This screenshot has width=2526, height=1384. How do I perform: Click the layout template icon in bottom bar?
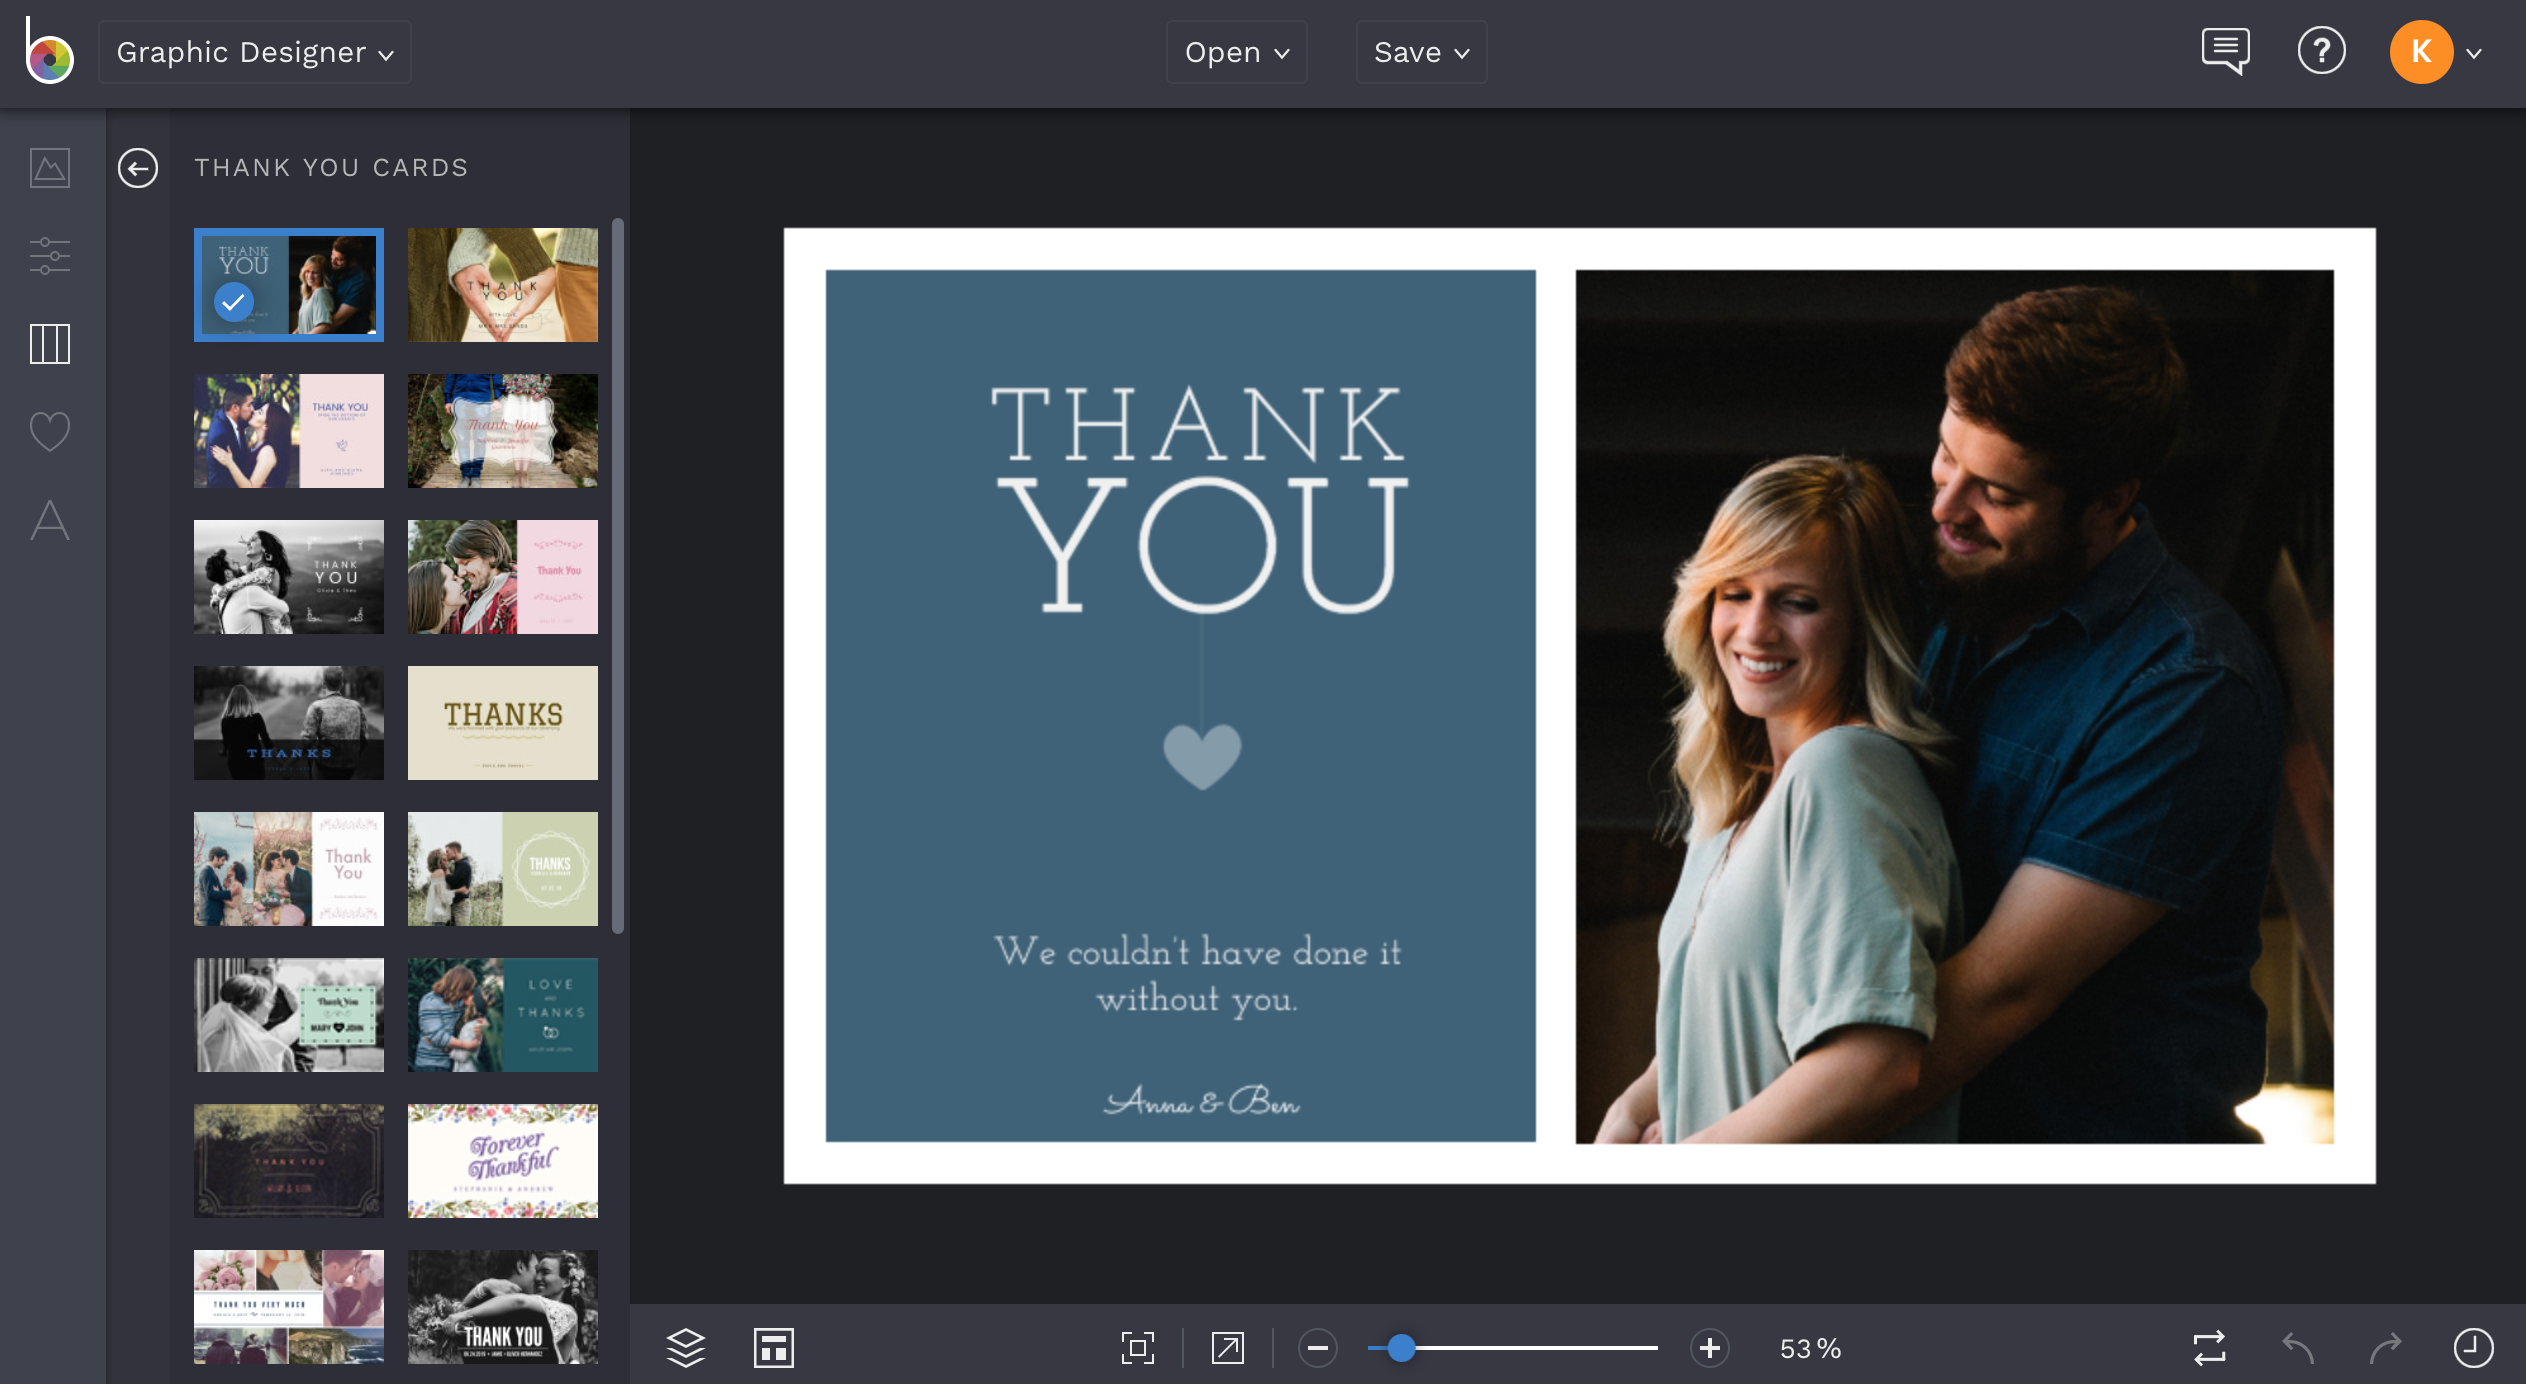[x=774, y=1348]
